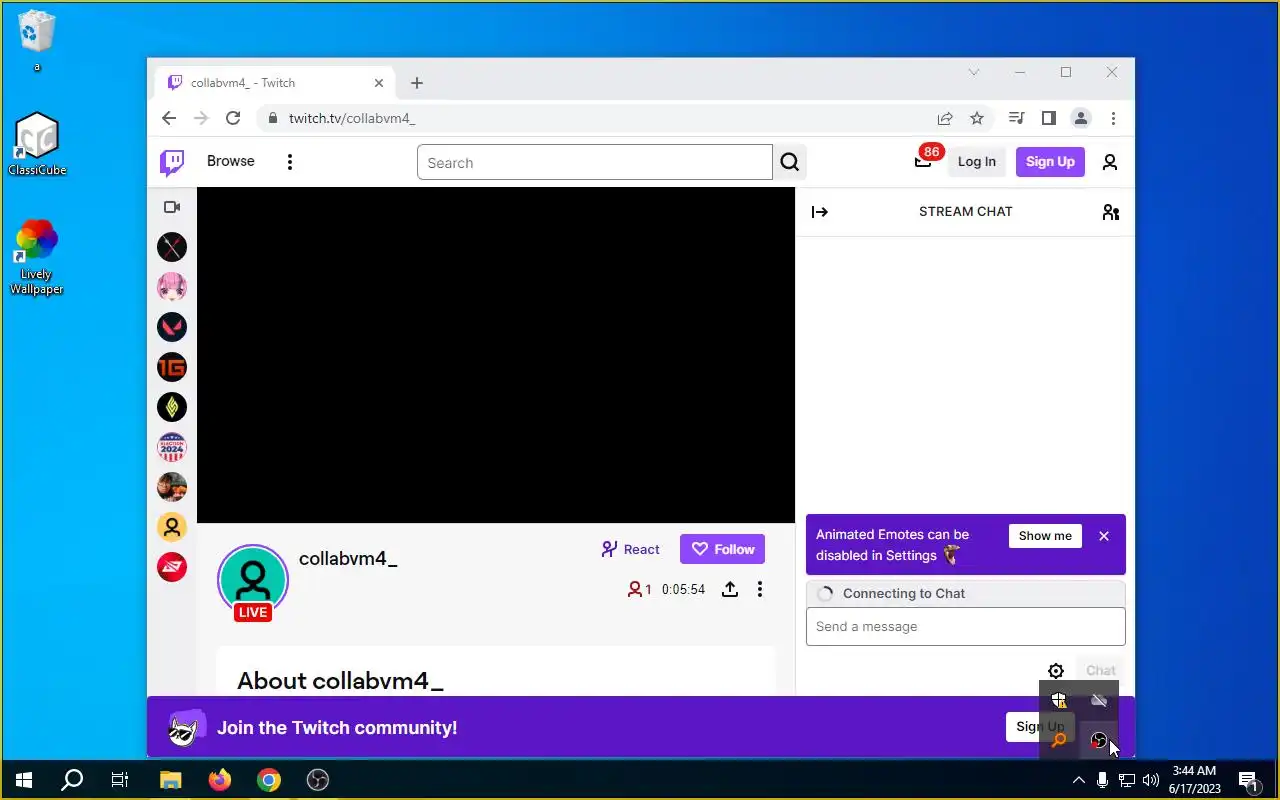Reload the page in Chrome
Image resolution: width=1280 pixels, height=800 pixels.
point(233,118)
